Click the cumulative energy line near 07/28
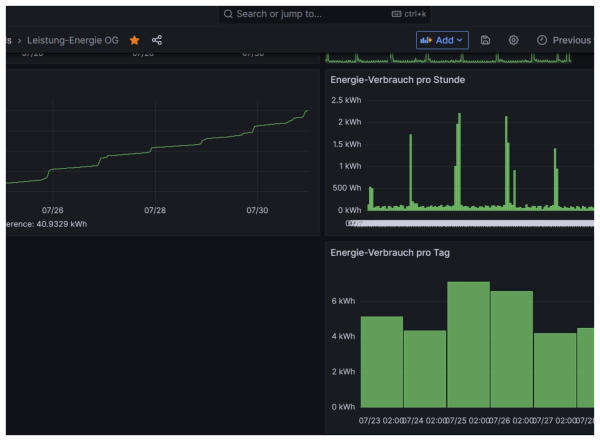The width and height of the screenshot is (600, 441). [x=155, y=151]
